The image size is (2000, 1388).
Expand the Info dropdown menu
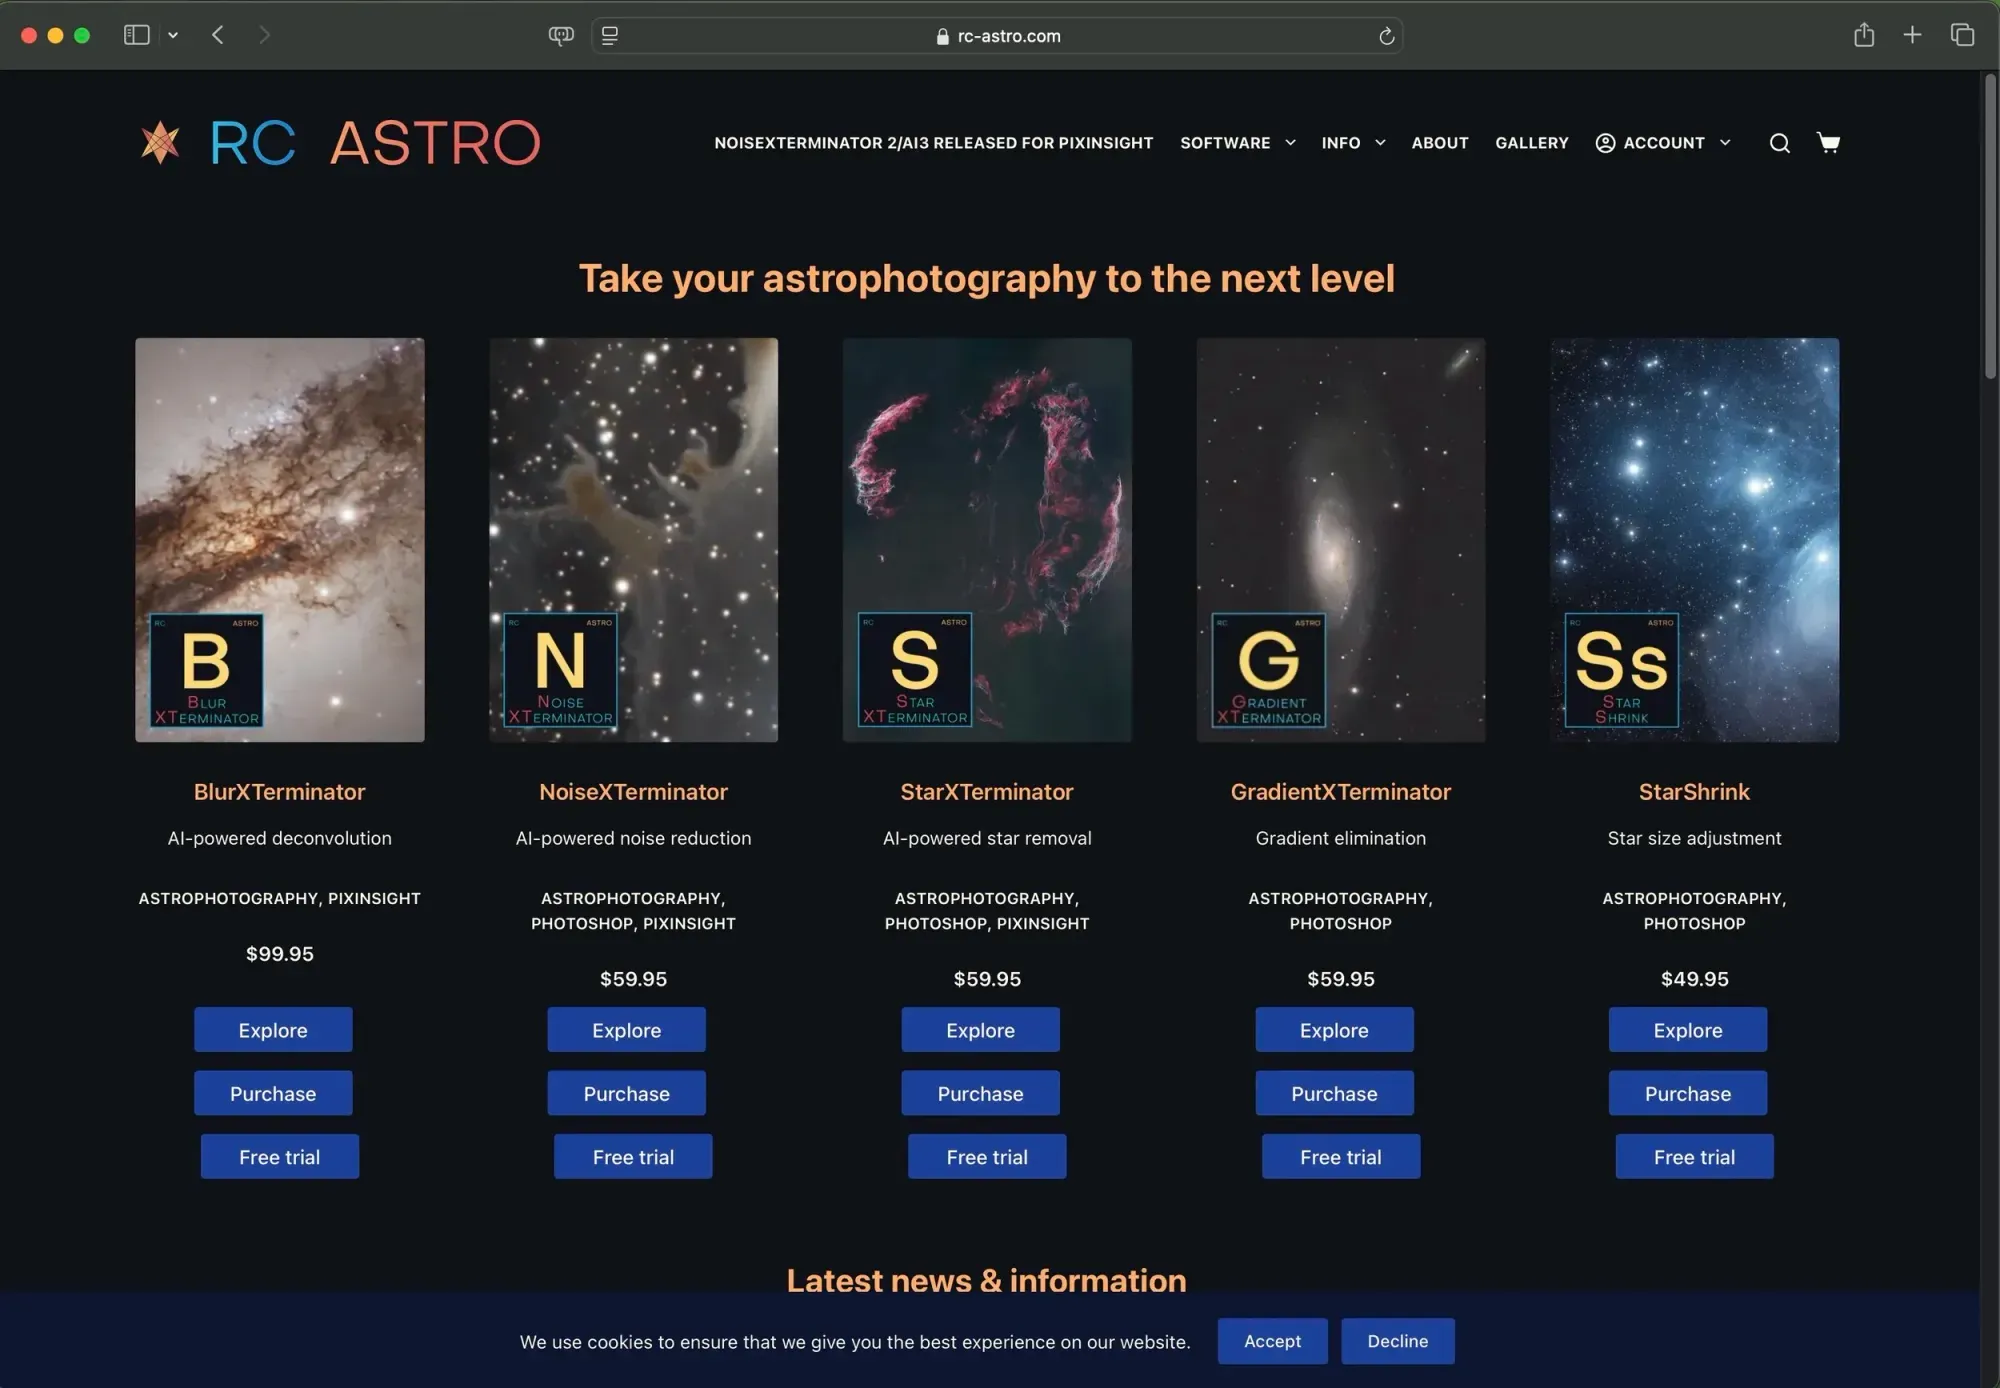point(1352,143)
